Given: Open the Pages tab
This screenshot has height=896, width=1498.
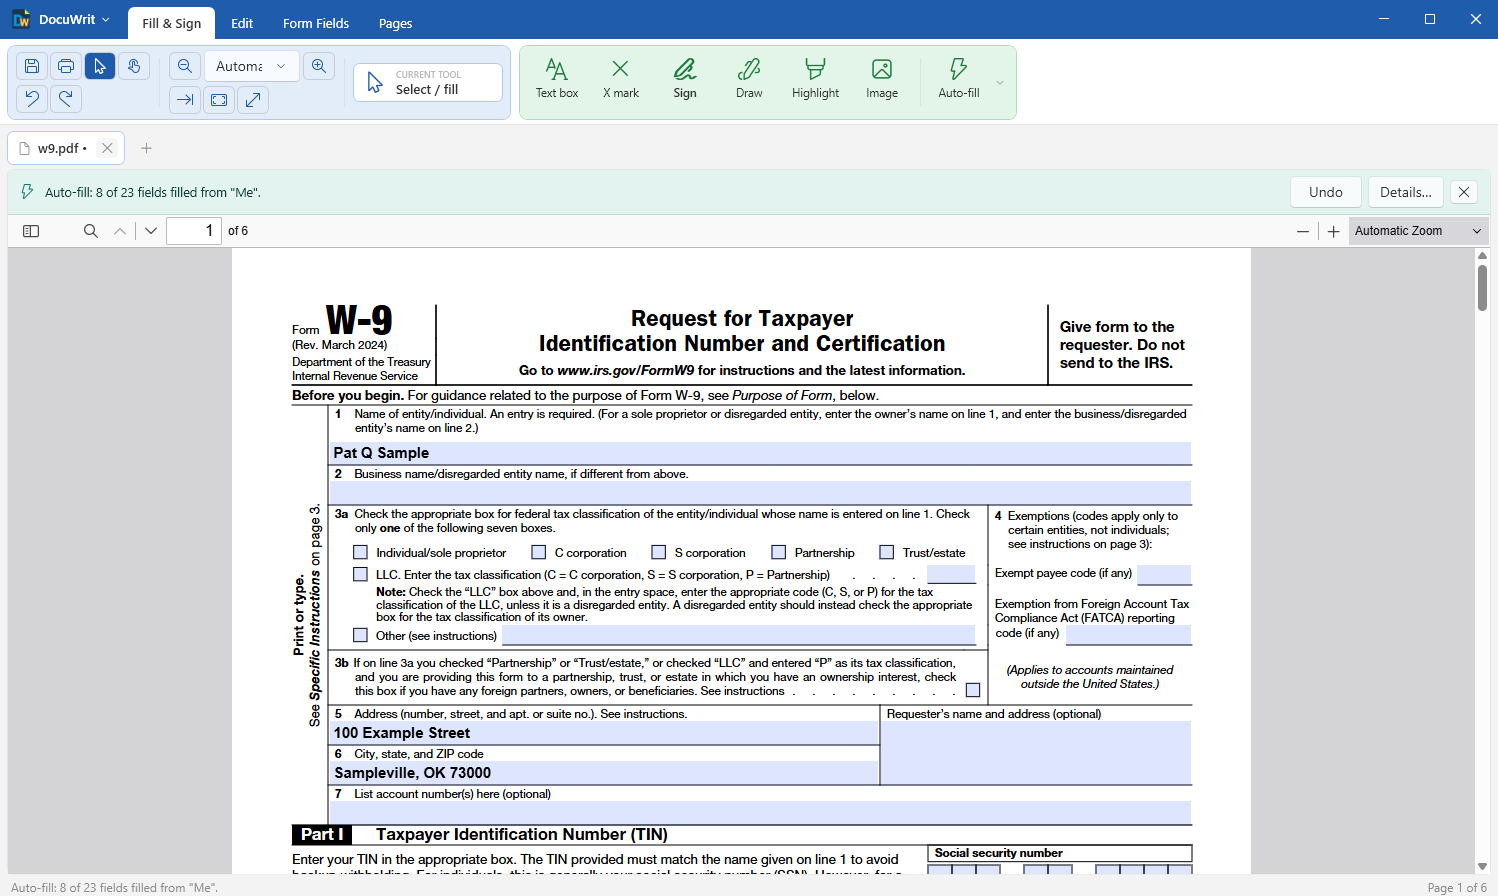Looking at the screenshot, I should click(396, 23).
